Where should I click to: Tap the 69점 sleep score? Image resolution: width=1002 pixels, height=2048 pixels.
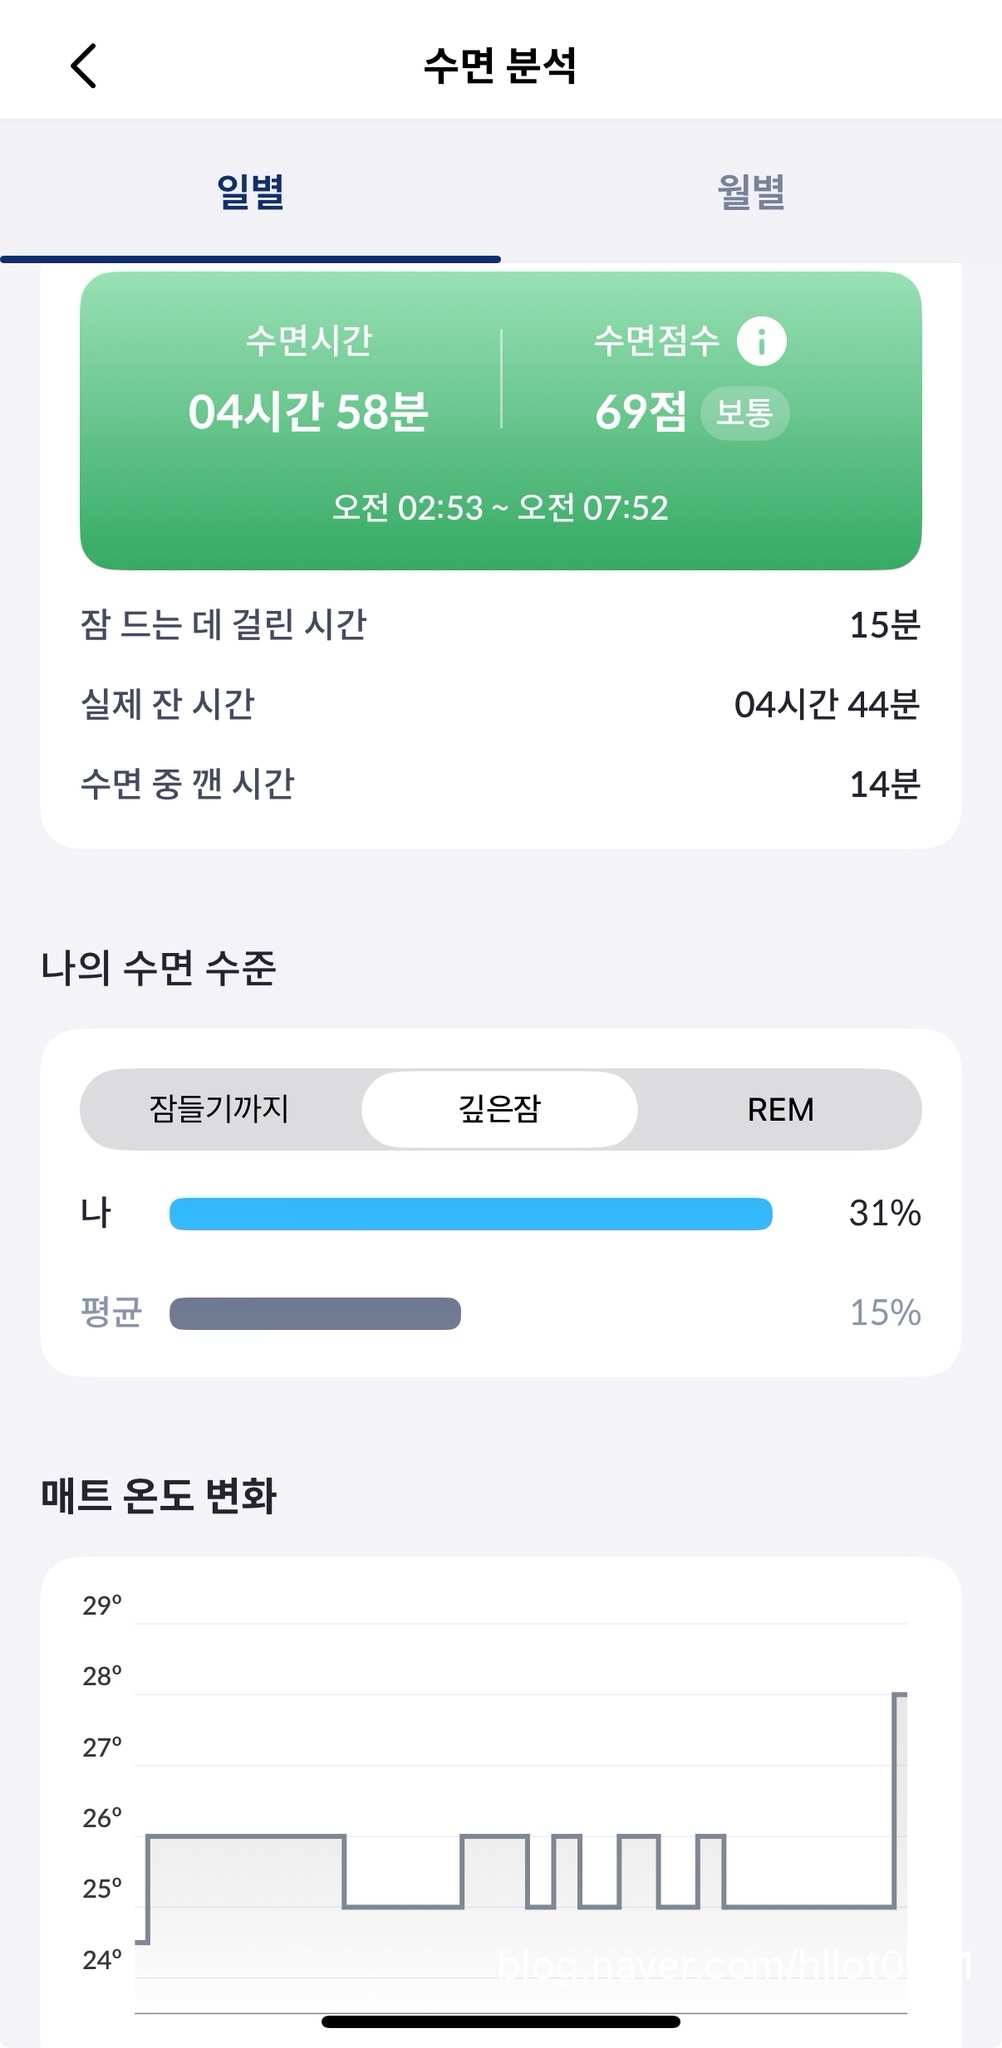pyautogui.click(x=641, y=412)
